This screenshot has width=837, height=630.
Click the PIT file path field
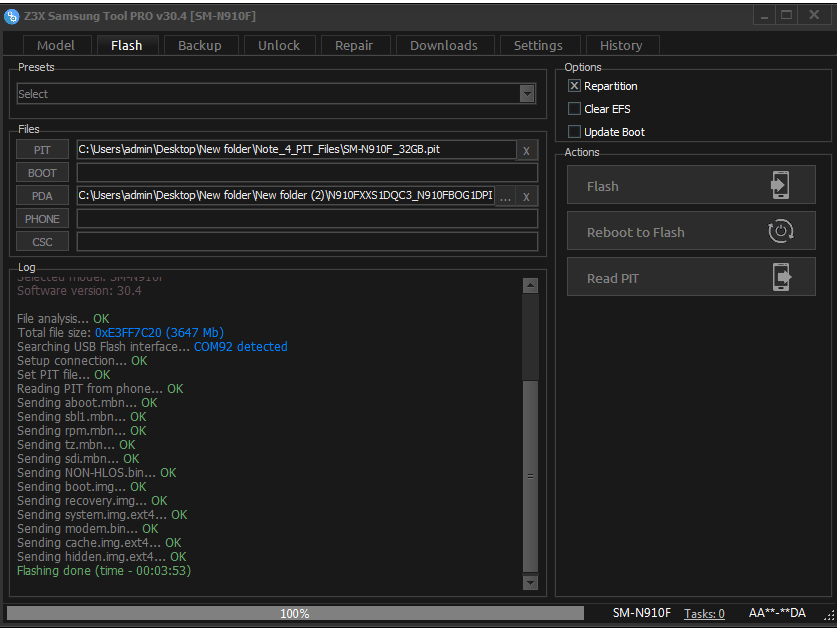[x=296, y=149]
